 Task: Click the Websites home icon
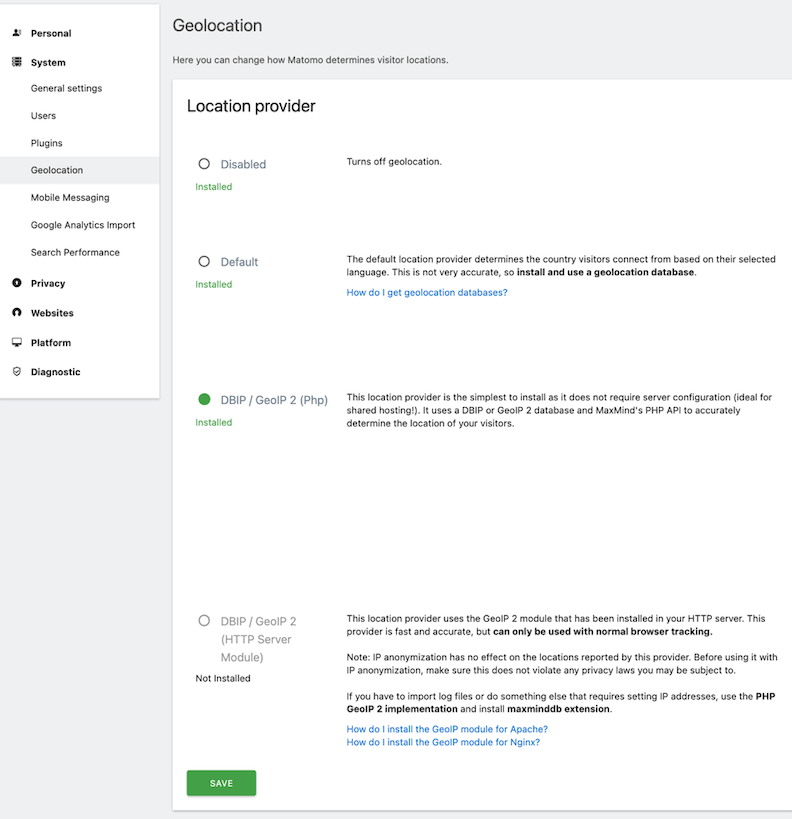click(16, 312)
